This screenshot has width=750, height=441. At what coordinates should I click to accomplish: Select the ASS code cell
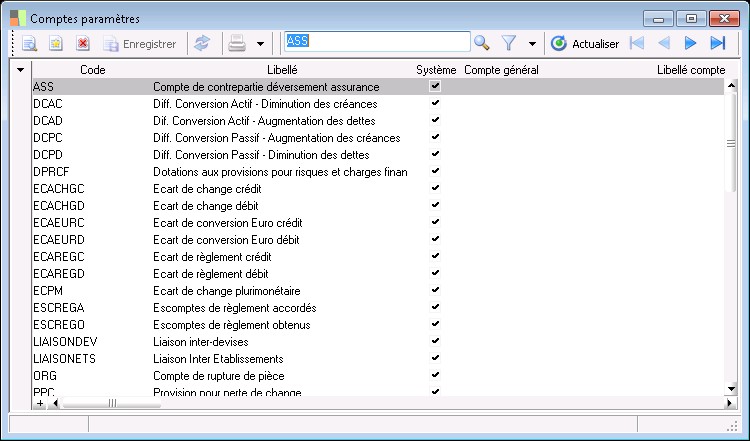coord(92,87)
